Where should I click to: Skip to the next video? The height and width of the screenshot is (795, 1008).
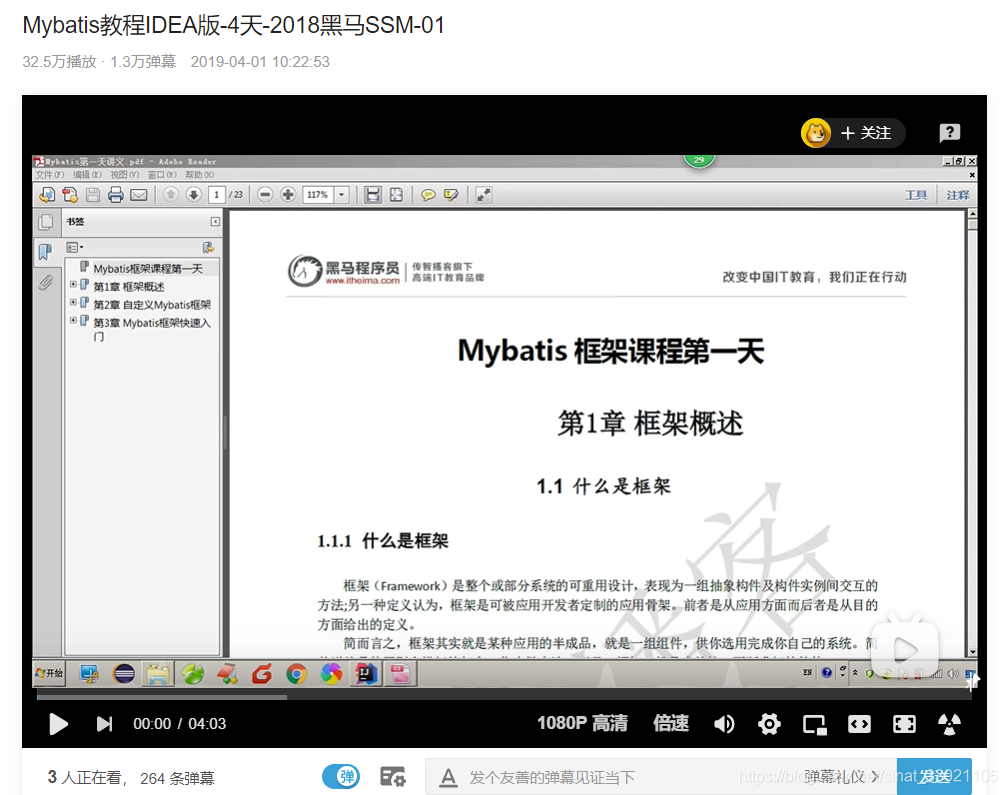point(105,724)
